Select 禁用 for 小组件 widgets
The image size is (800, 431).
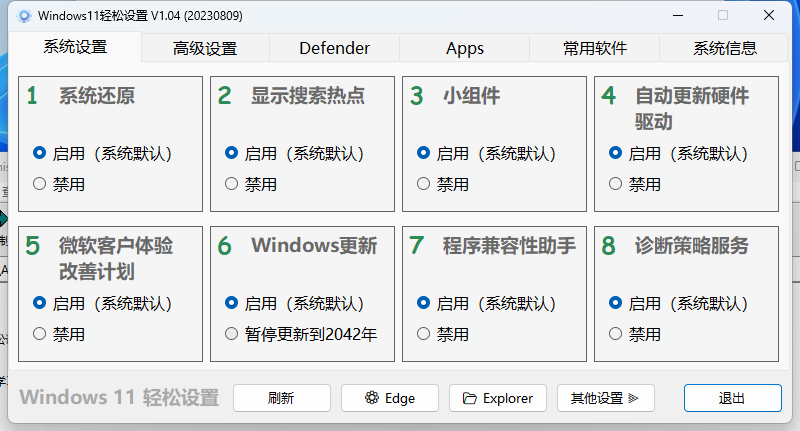point(424,184)
